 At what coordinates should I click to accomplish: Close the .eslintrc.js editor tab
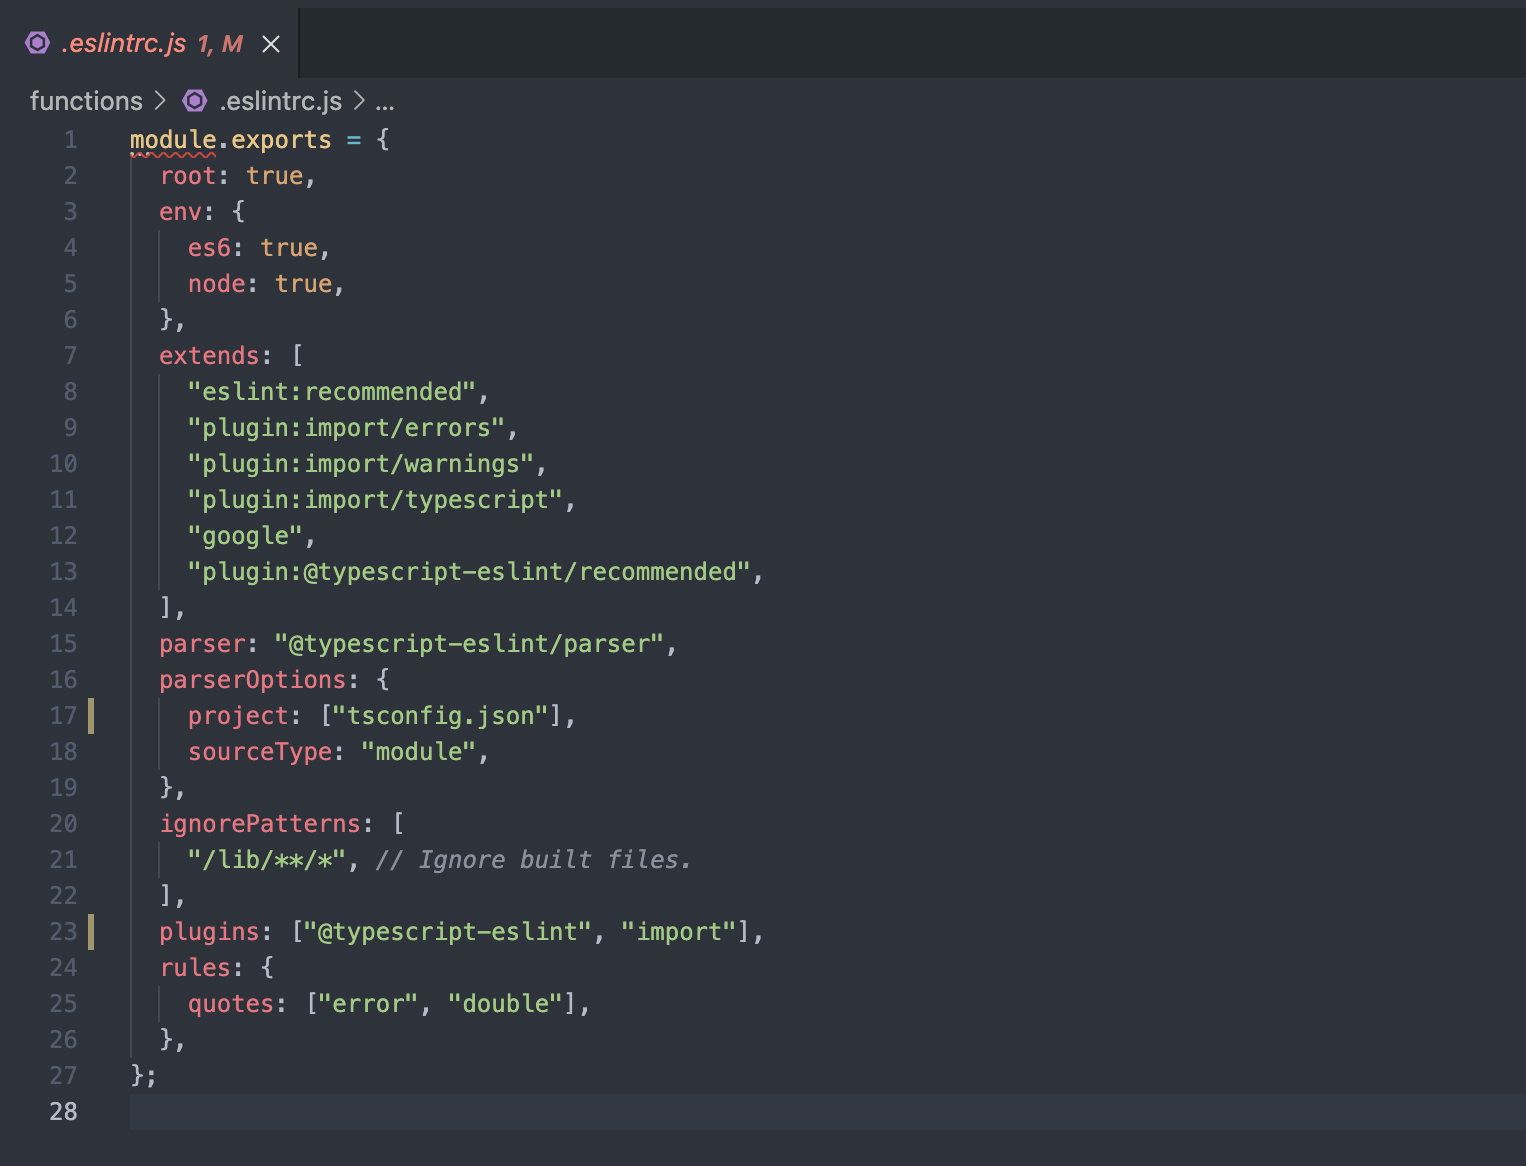coord(271,44)
